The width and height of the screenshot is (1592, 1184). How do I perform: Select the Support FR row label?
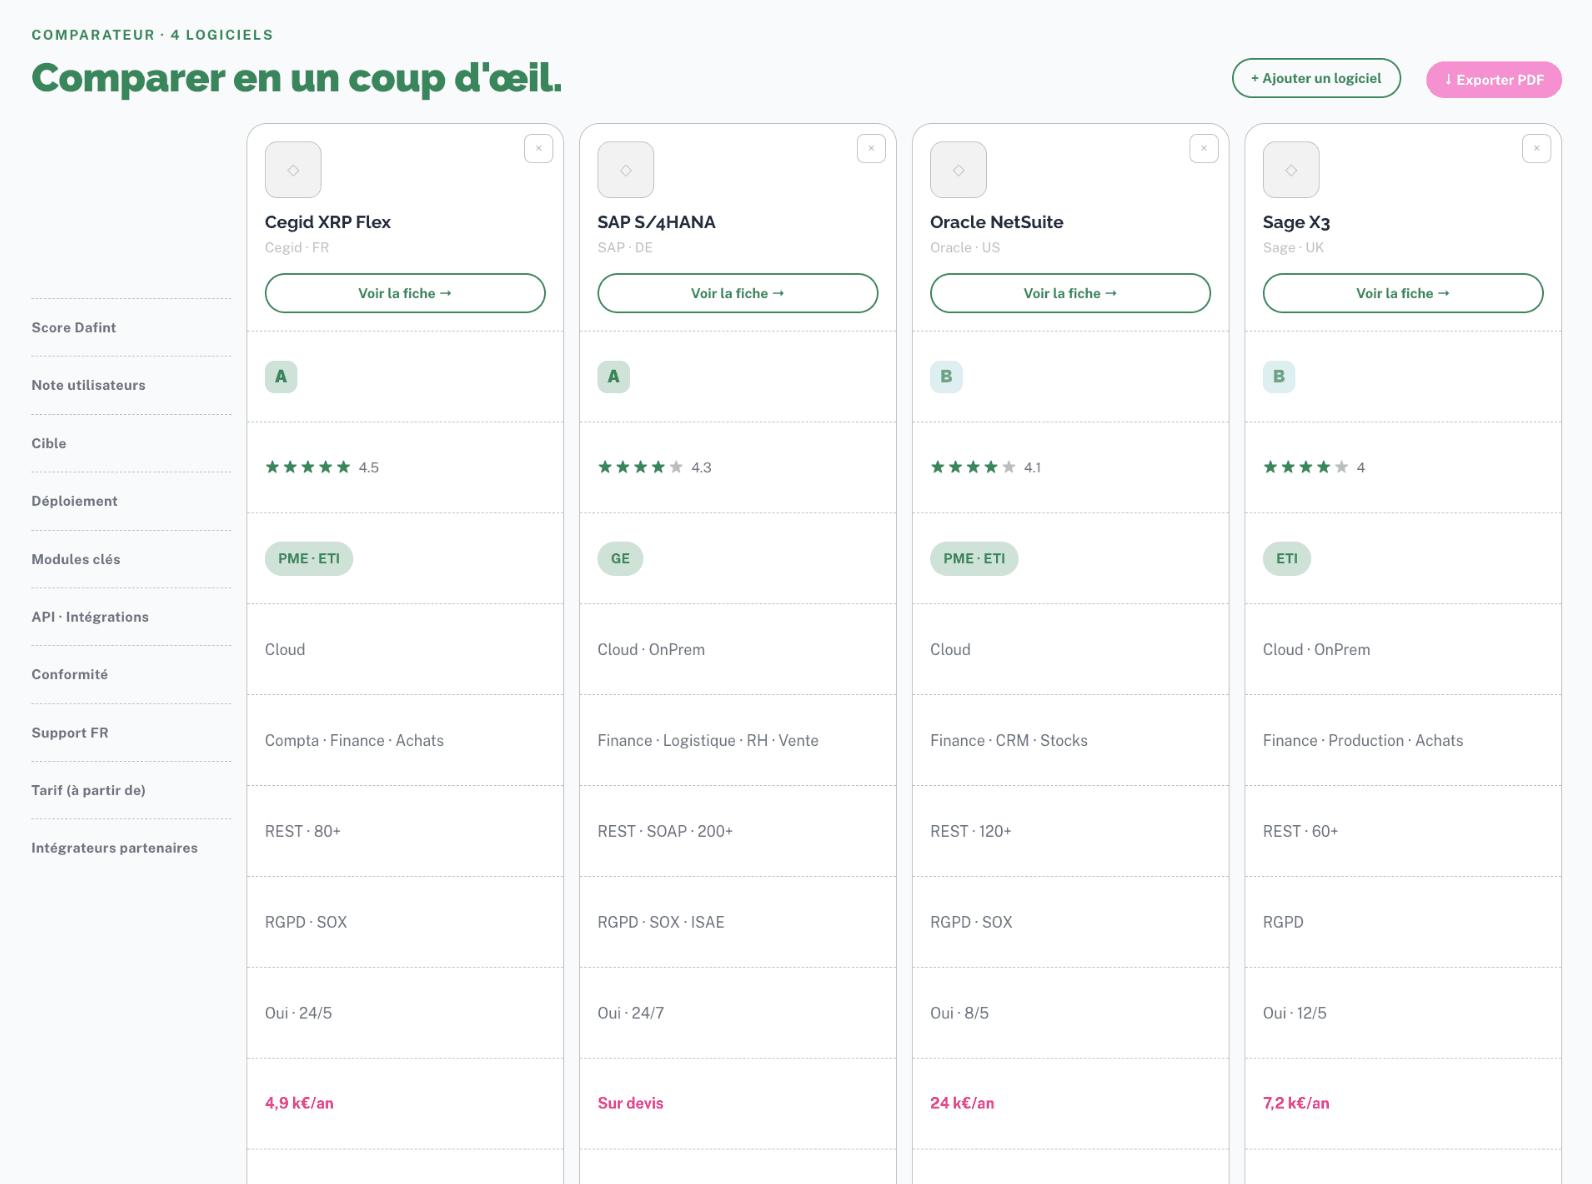click(70, 733)
